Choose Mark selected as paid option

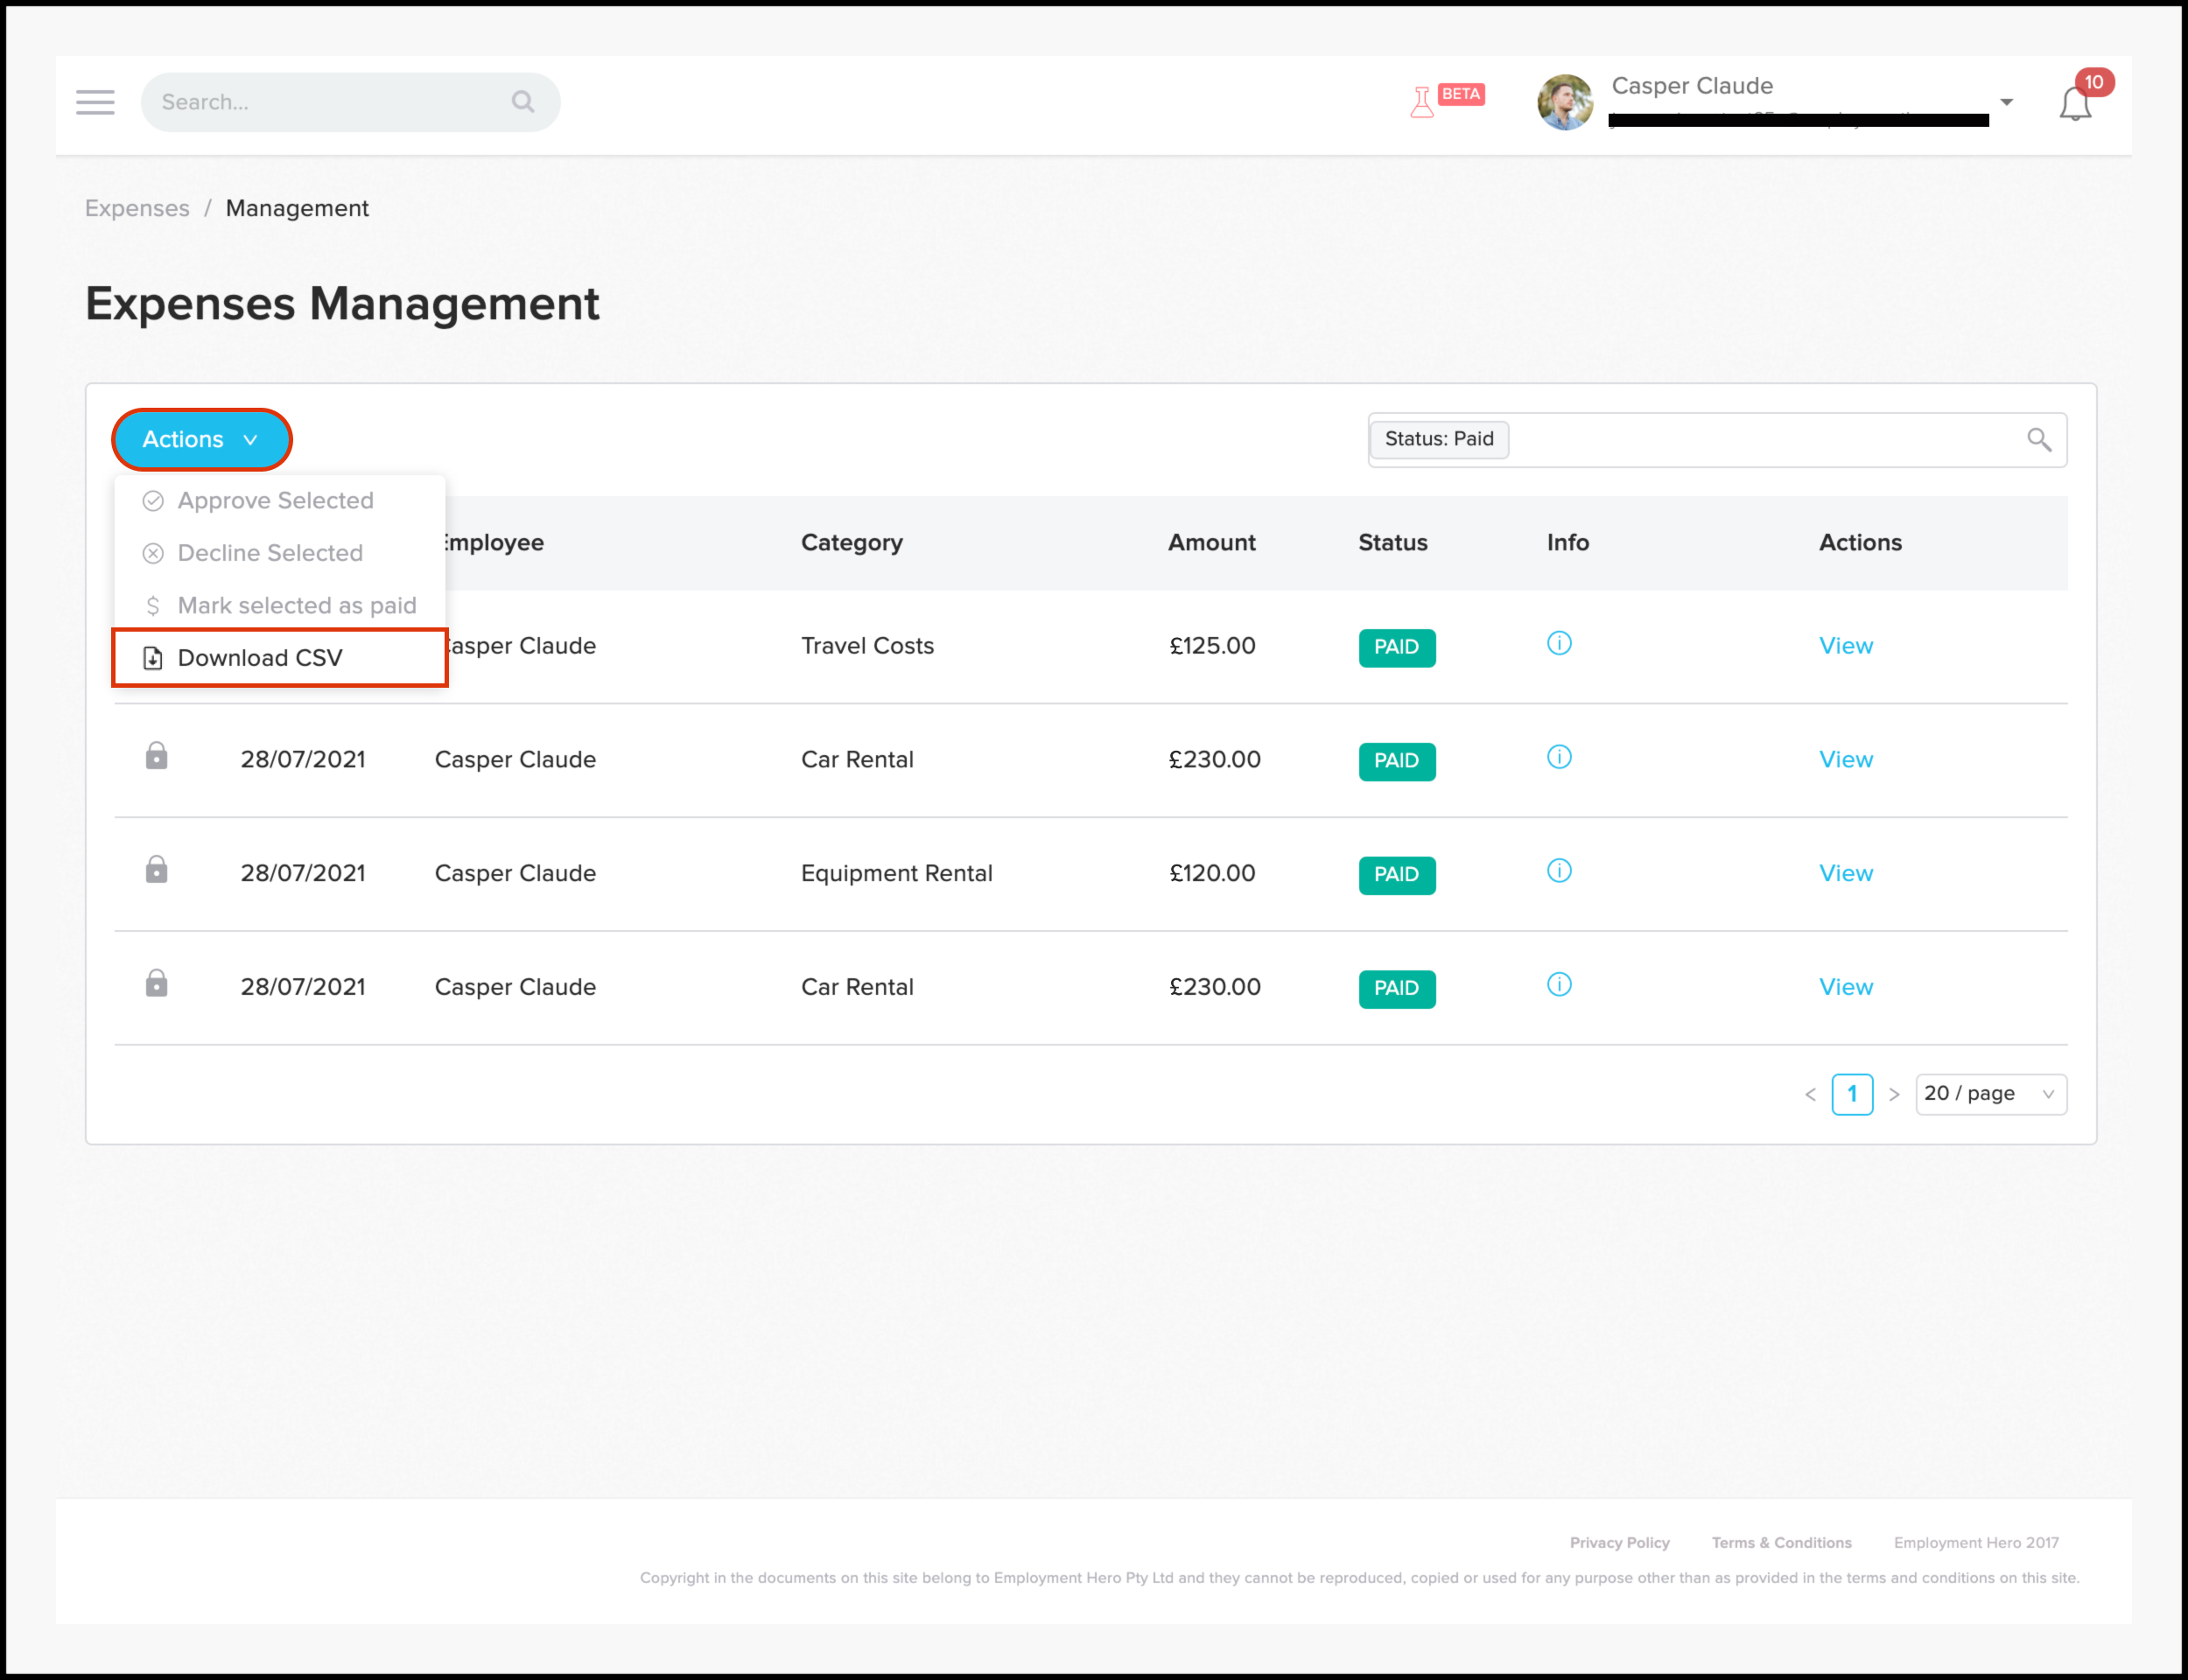296,606
